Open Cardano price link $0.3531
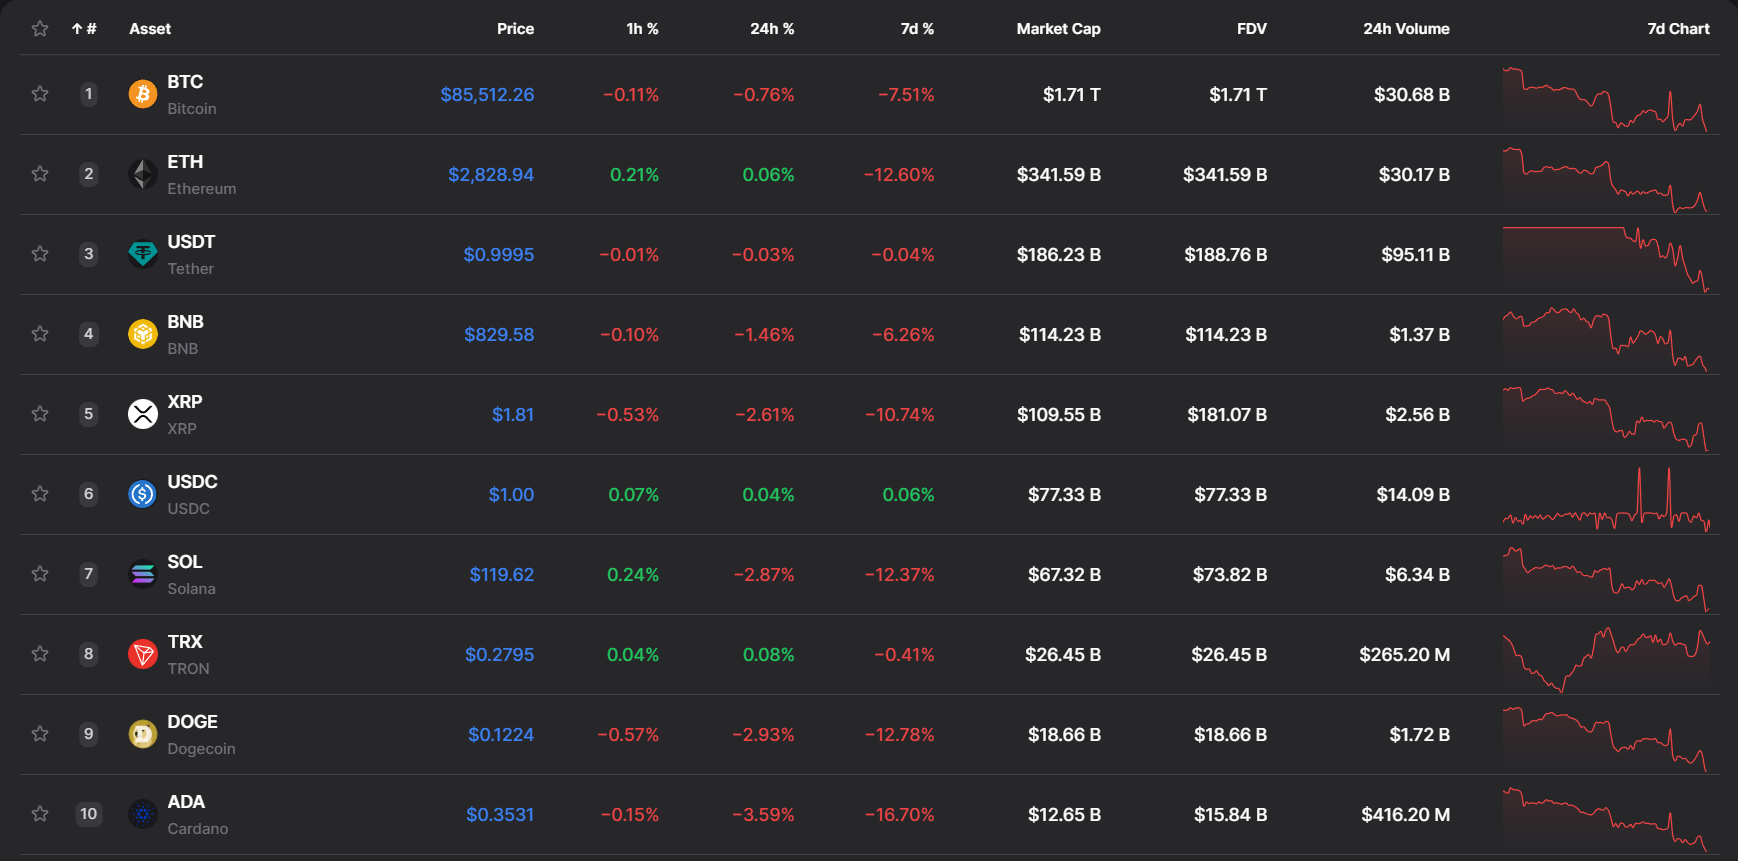This screenshot has height=861, width=1738. 500,815
